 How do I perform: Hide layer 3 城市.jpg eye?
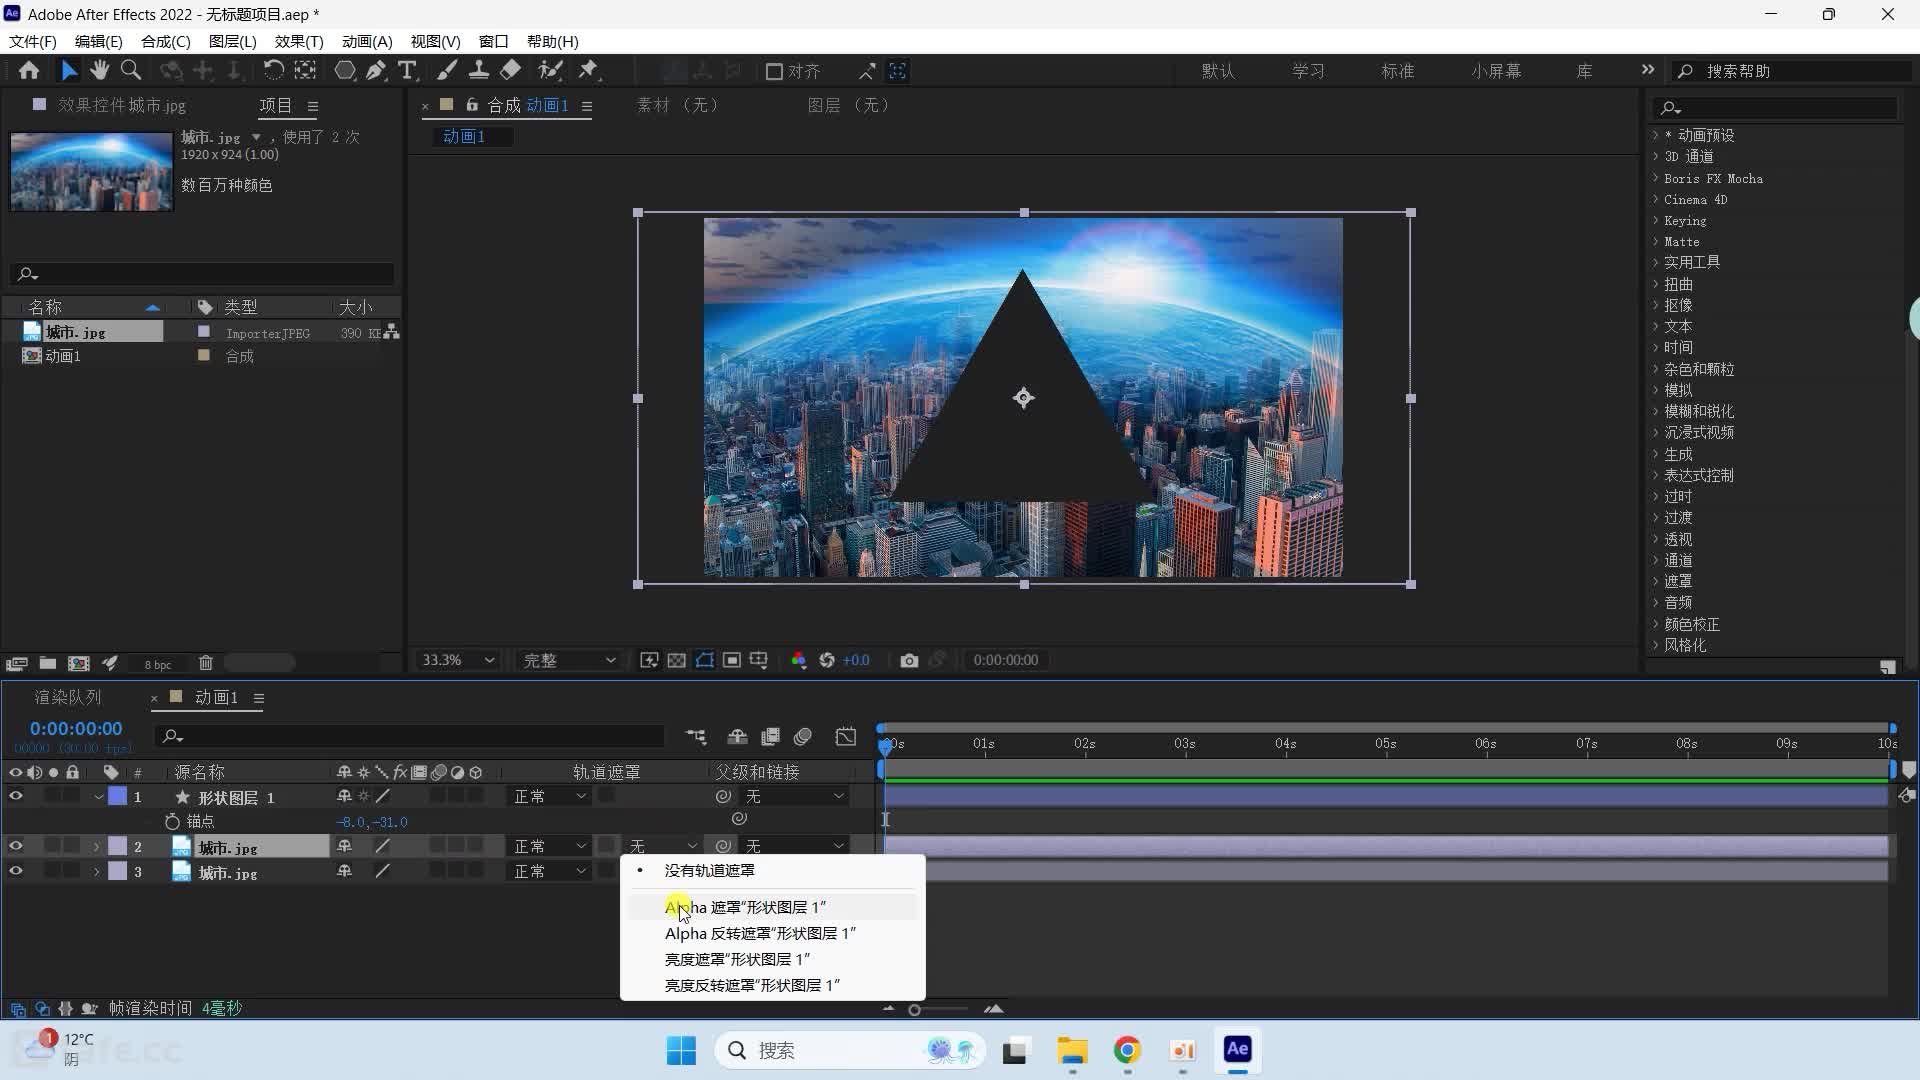pos(15,871)
